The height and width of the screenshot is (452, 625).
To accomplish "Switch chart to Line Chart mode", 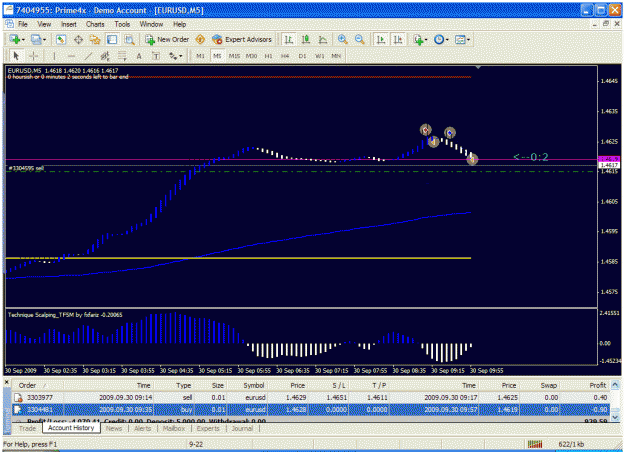I will point(323,39).
